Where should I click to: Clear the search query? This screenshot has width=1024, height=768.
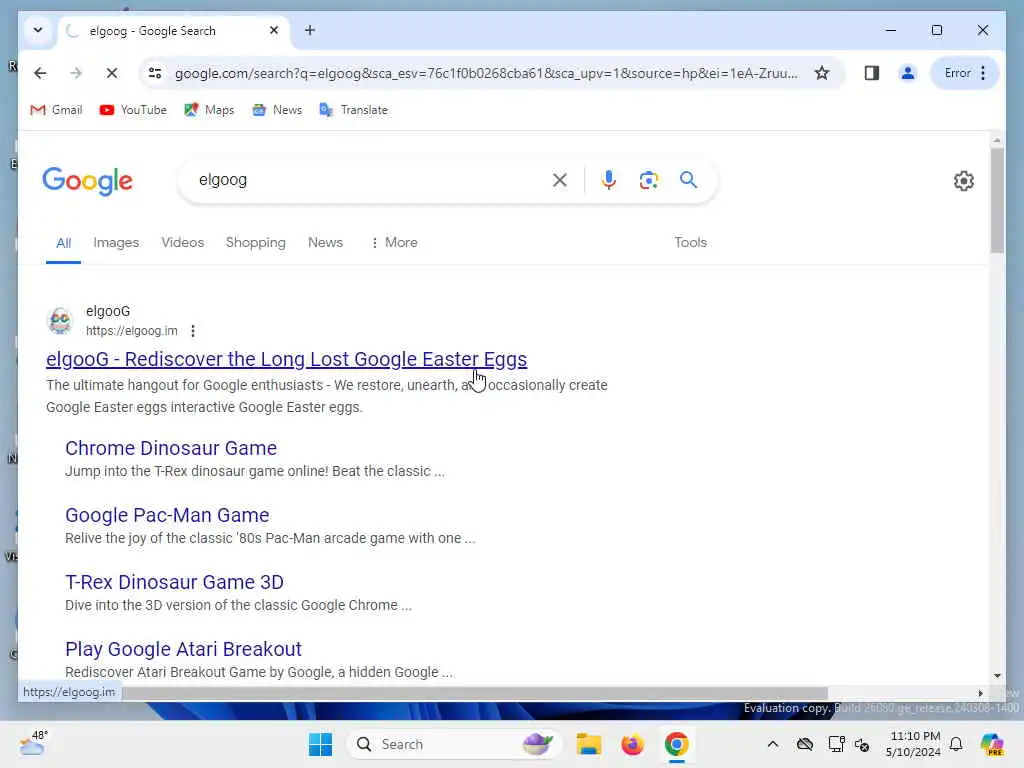pos(560,180)
